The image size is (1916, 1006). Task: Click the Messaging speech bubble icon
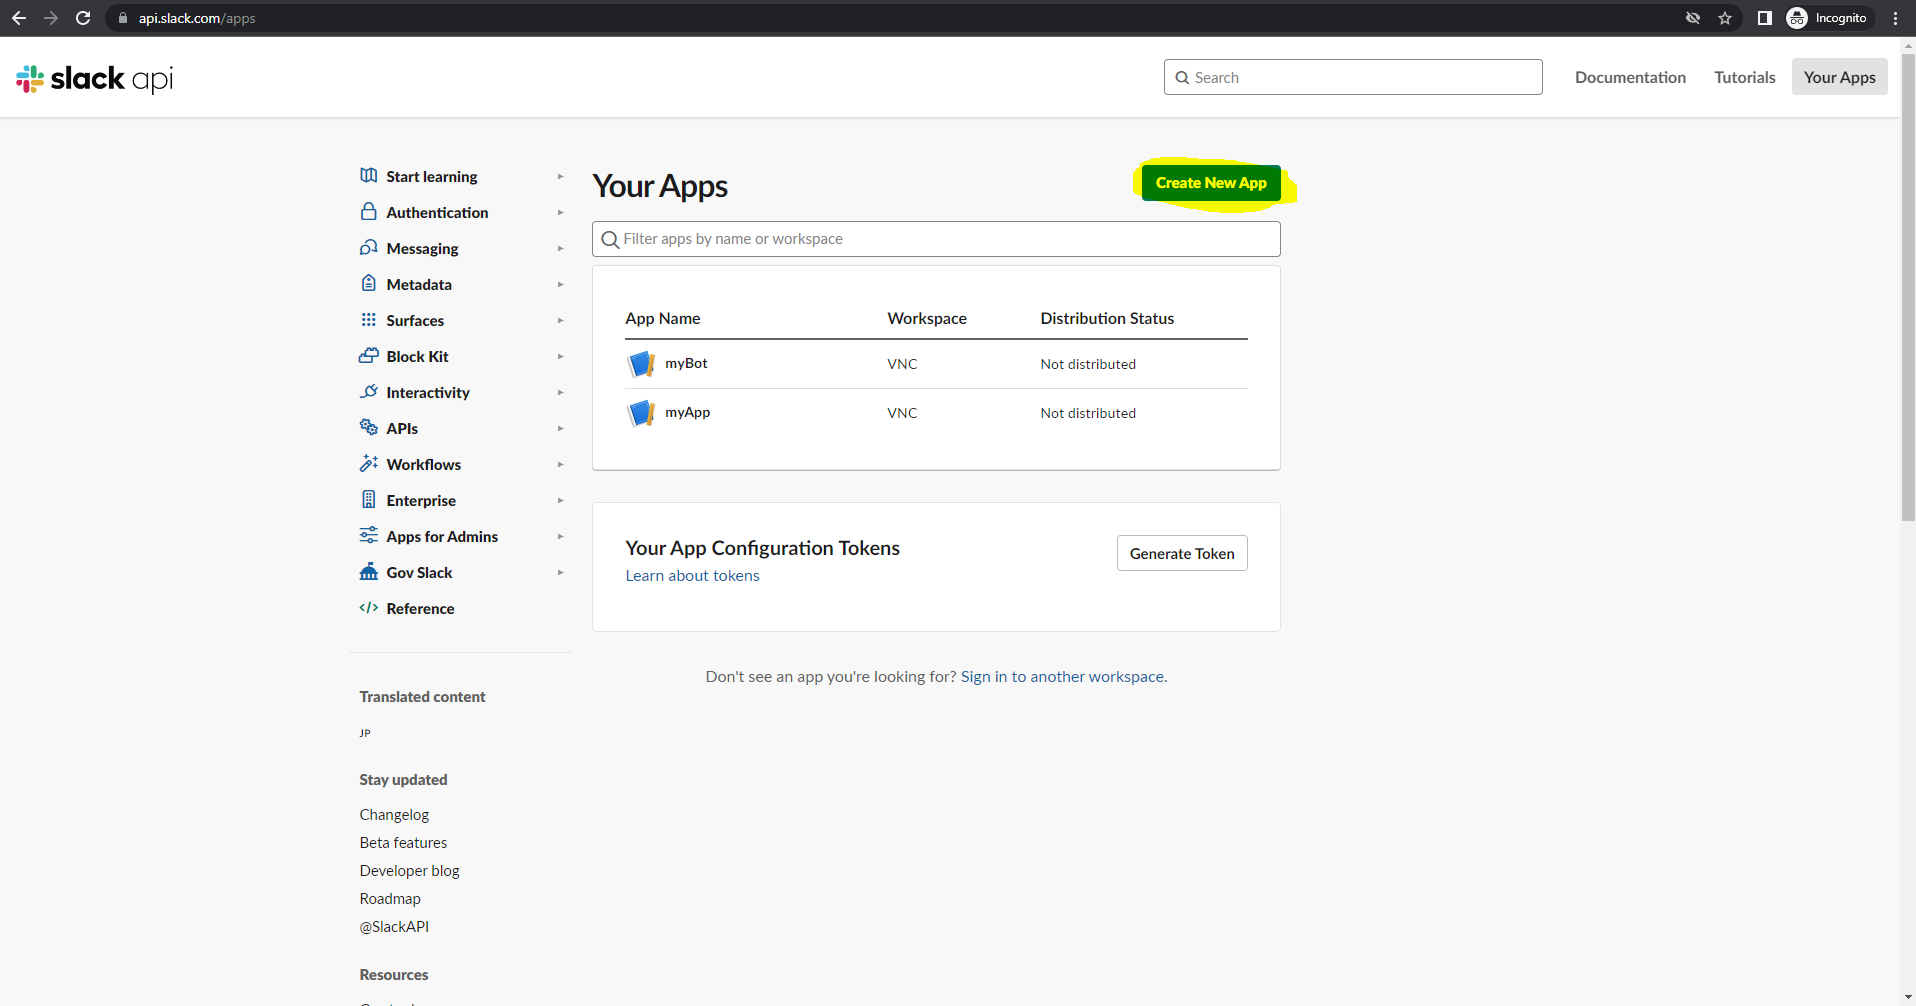tap(369, 248)
